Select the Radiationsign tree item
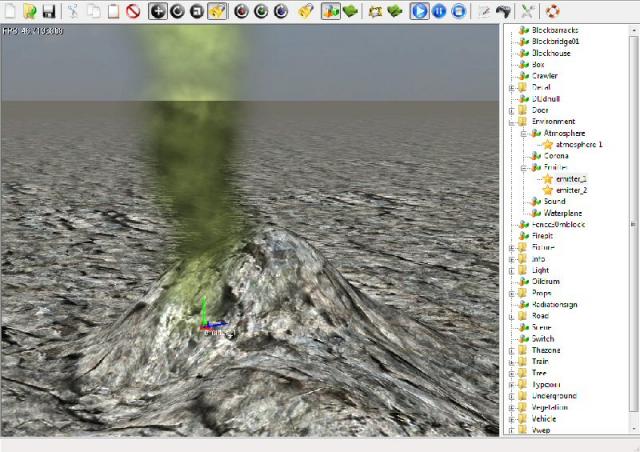Viewport: 640px width, 452px height. (553, 304)
